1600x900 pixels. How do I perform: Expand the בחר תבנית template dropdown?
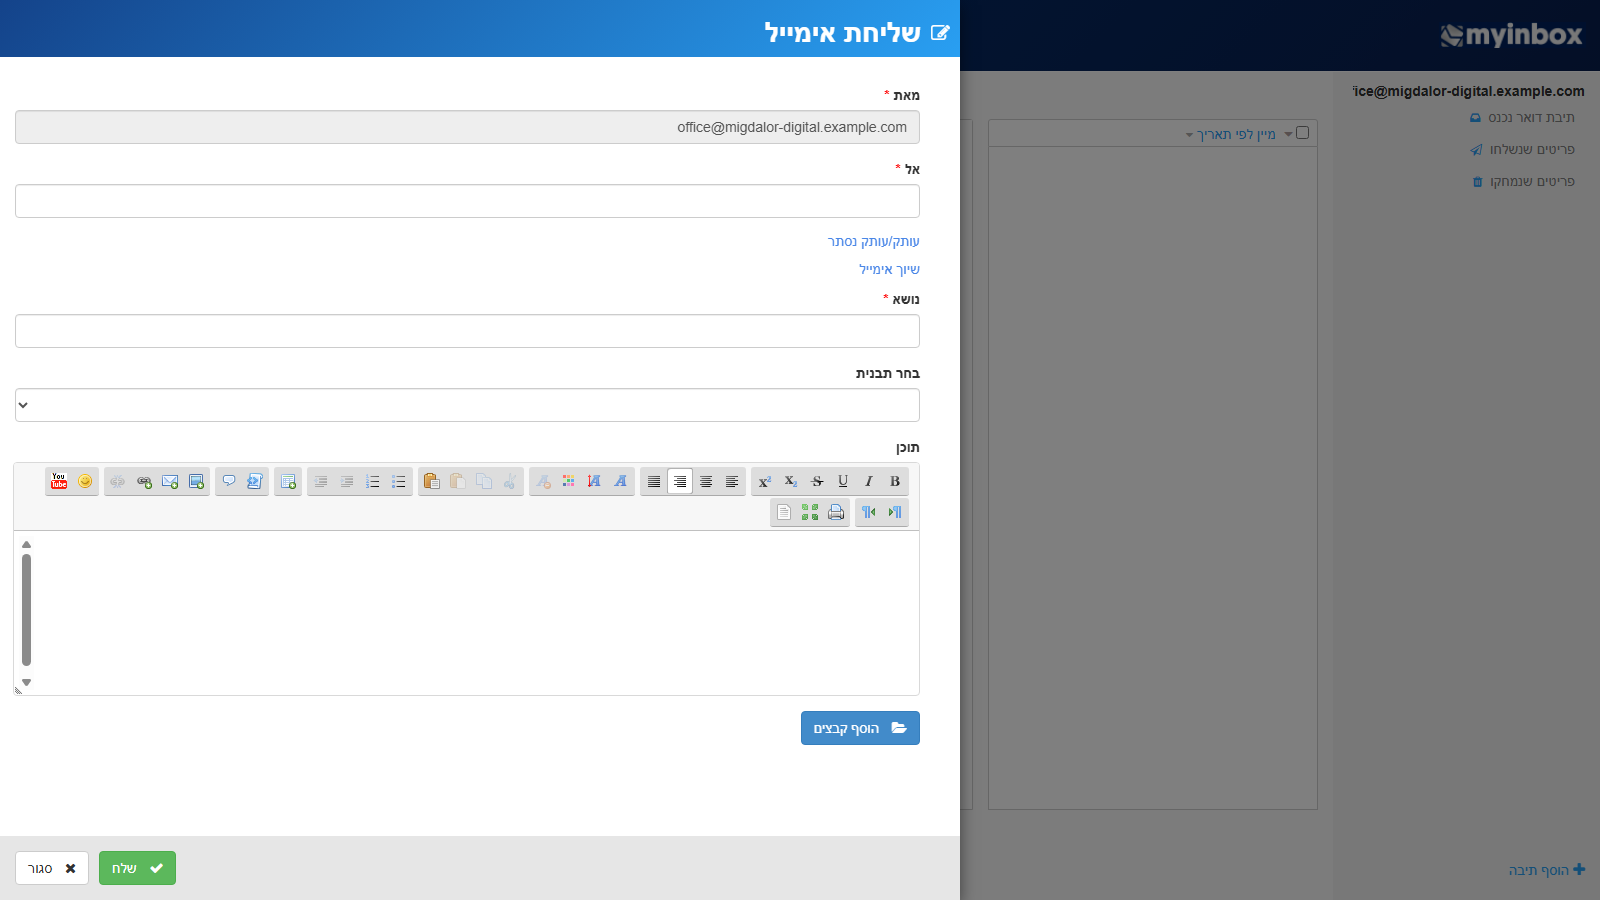pyautogui.click(x=467, y=405)
